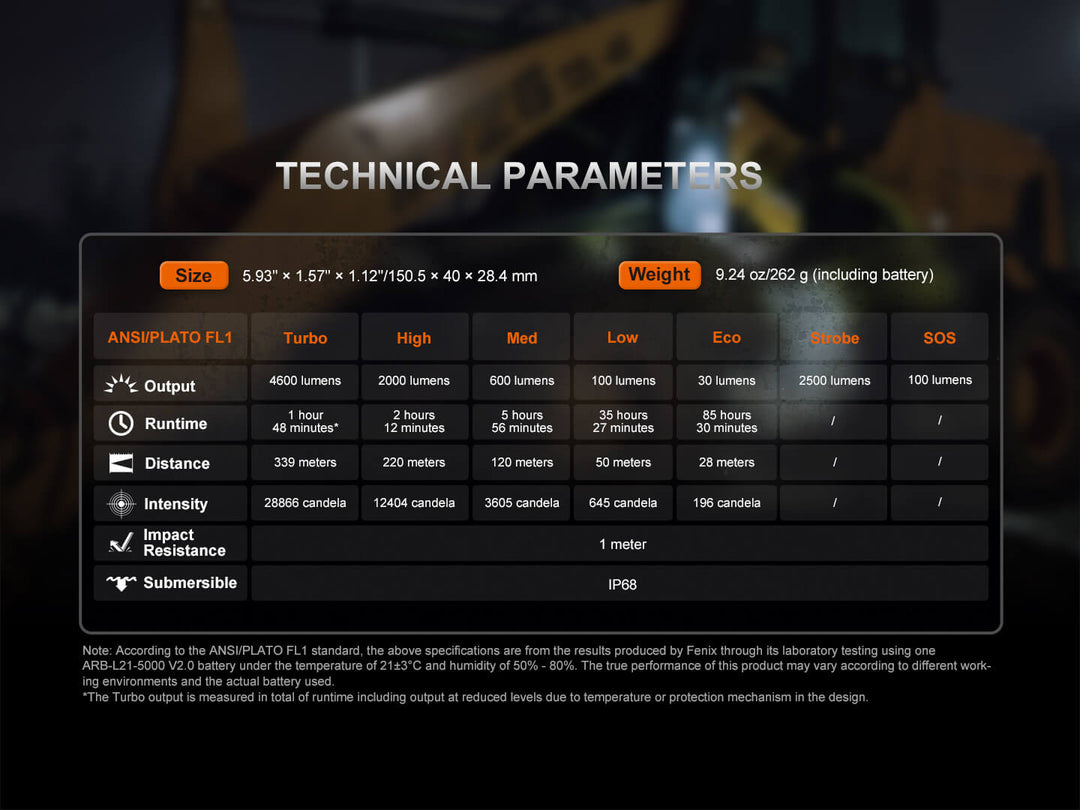Screen dimensions: 1080x810
Task: Click the Low mode header
Action: [x=623, y=337]
